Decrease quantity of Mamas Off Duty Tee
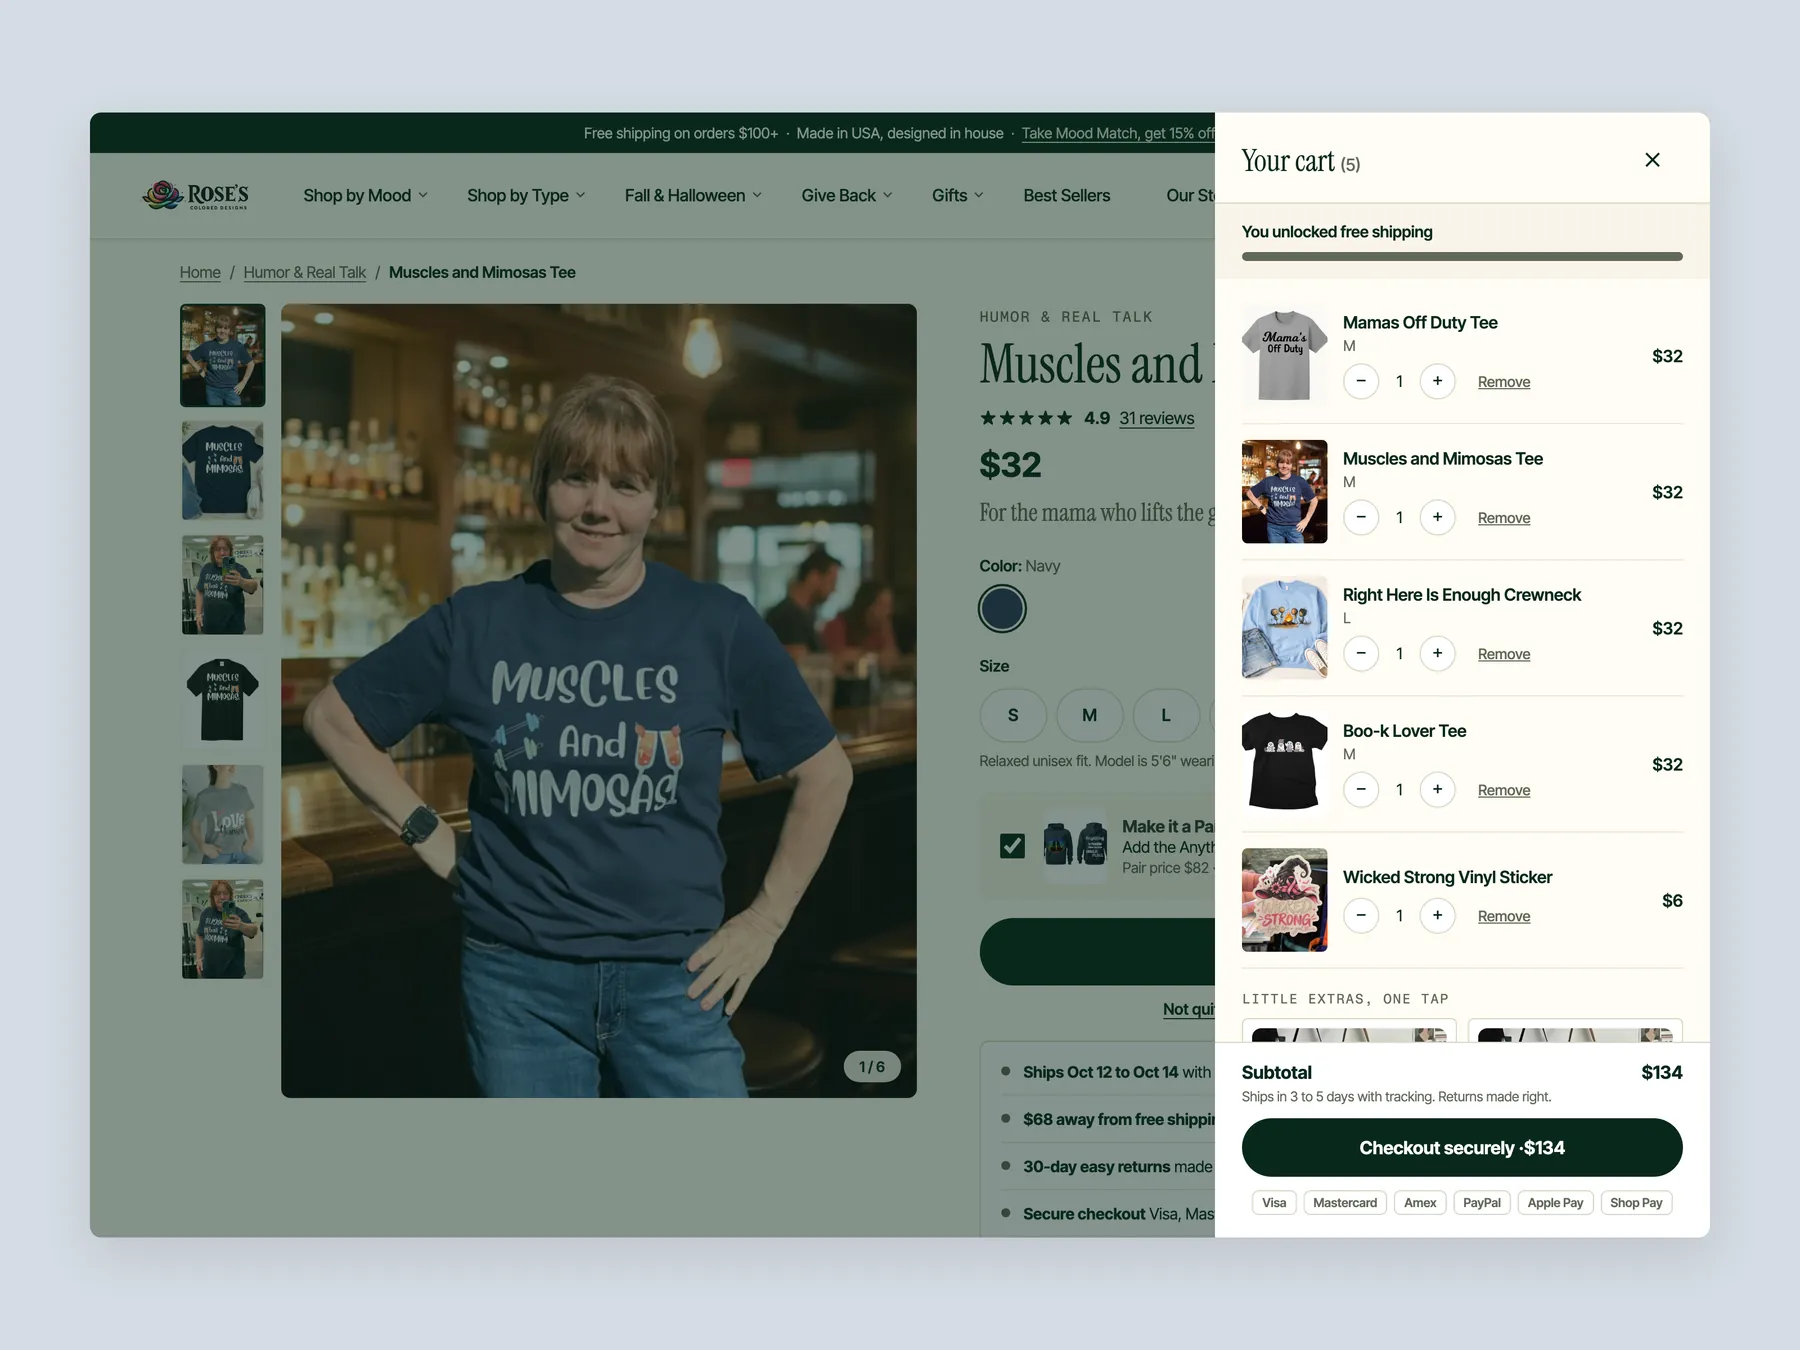The width and height of the screenshot is (1800, 1350). pos(1361,381)
